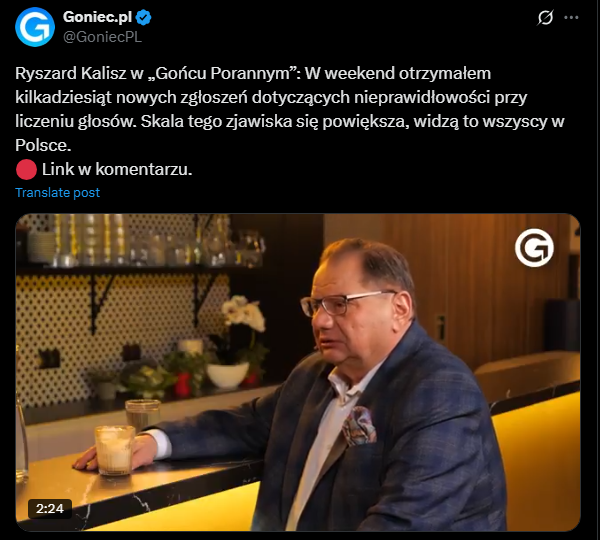
Task: Open the three-dot more options menu
Action: (571, 18)
